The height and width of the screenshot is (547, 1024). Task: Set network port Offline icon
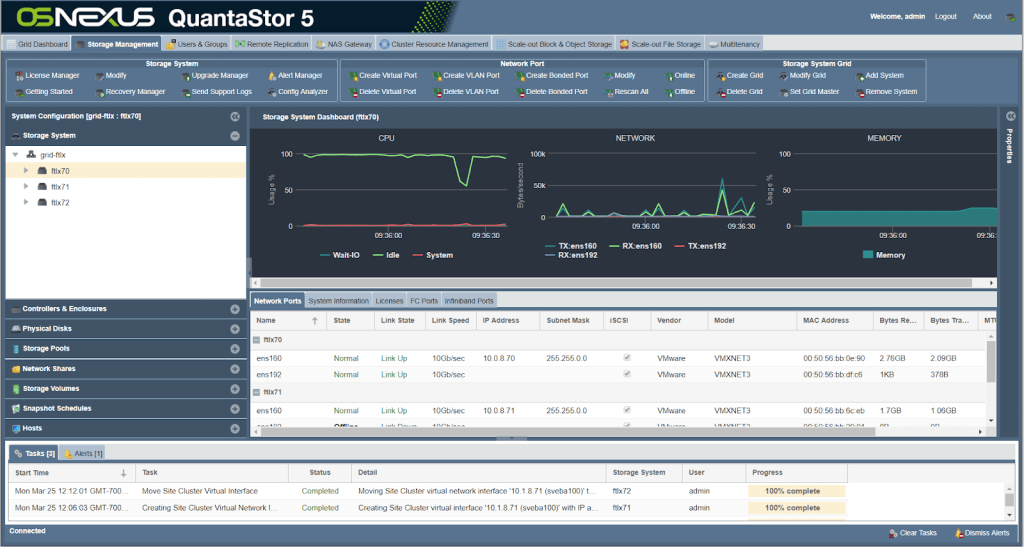click(x=668, y=92)
